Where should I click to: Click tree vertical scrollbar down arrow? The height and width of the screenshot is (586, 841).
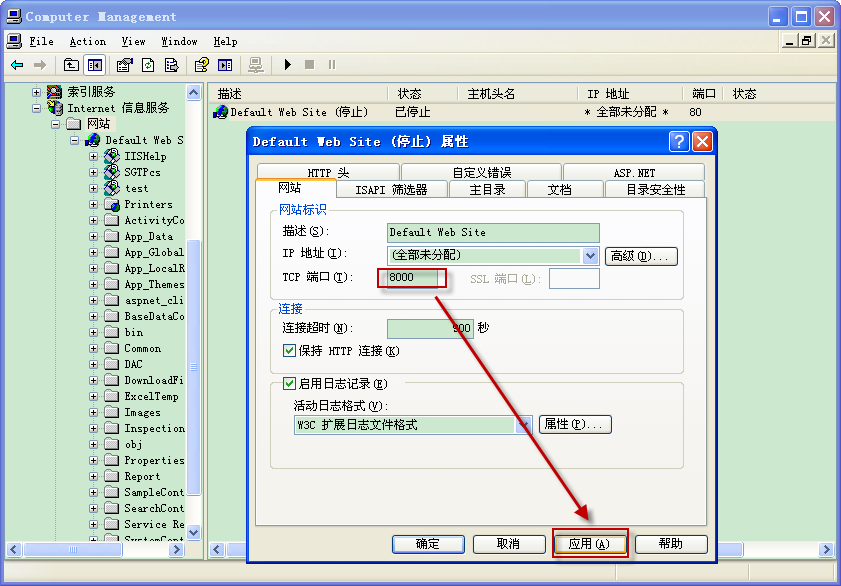click(194, 532)
